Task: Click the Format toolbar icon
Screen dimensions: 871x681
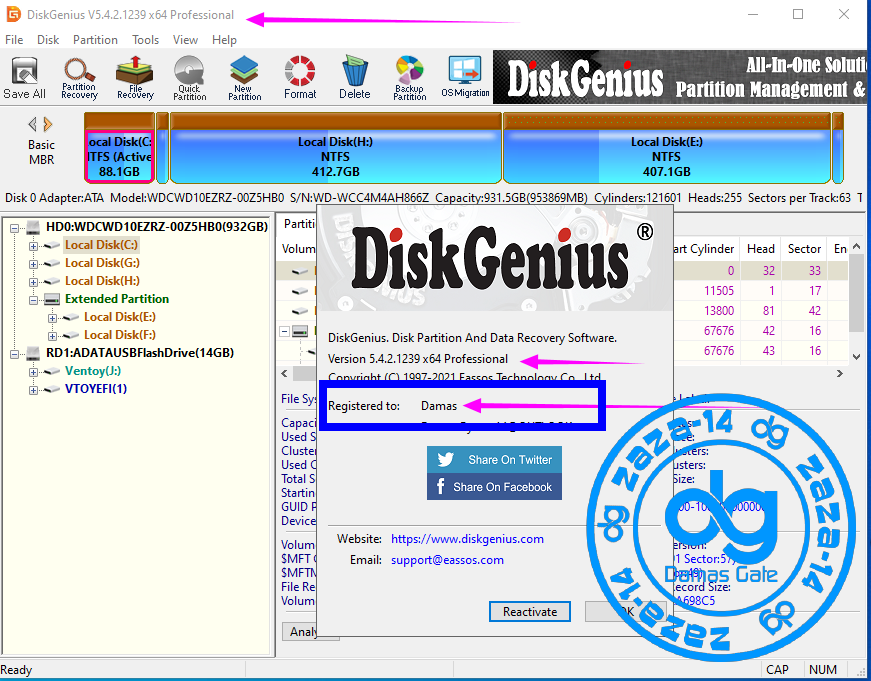Action: 300,78
